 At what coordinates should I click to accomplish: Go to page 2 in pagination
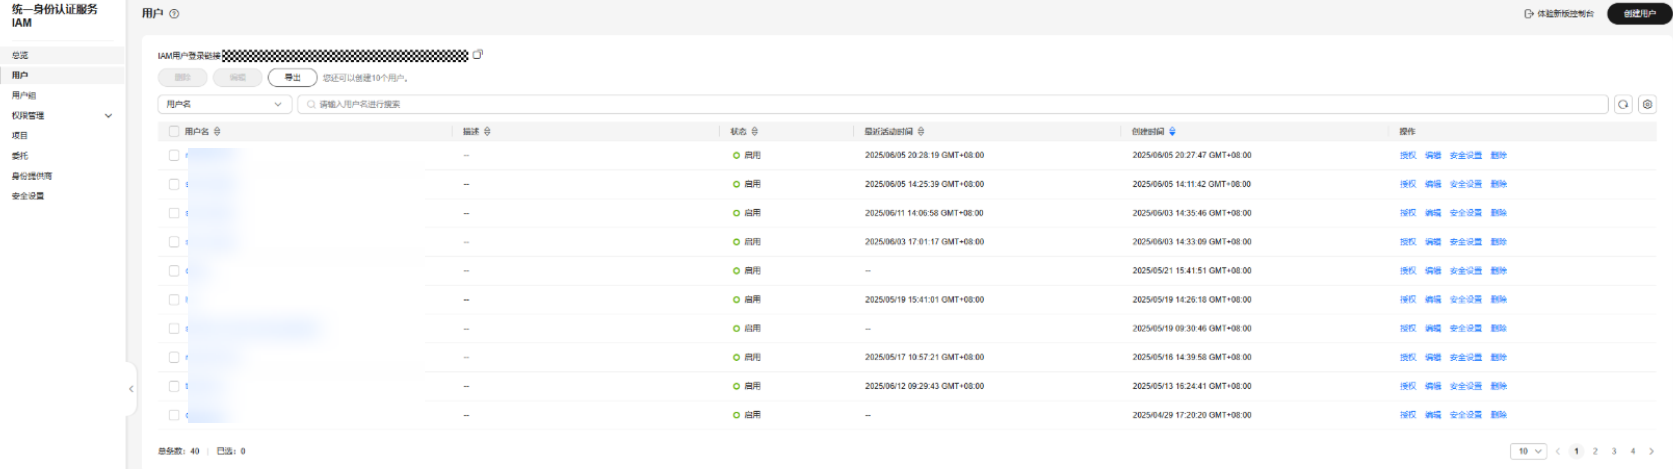pos(1595,452)
